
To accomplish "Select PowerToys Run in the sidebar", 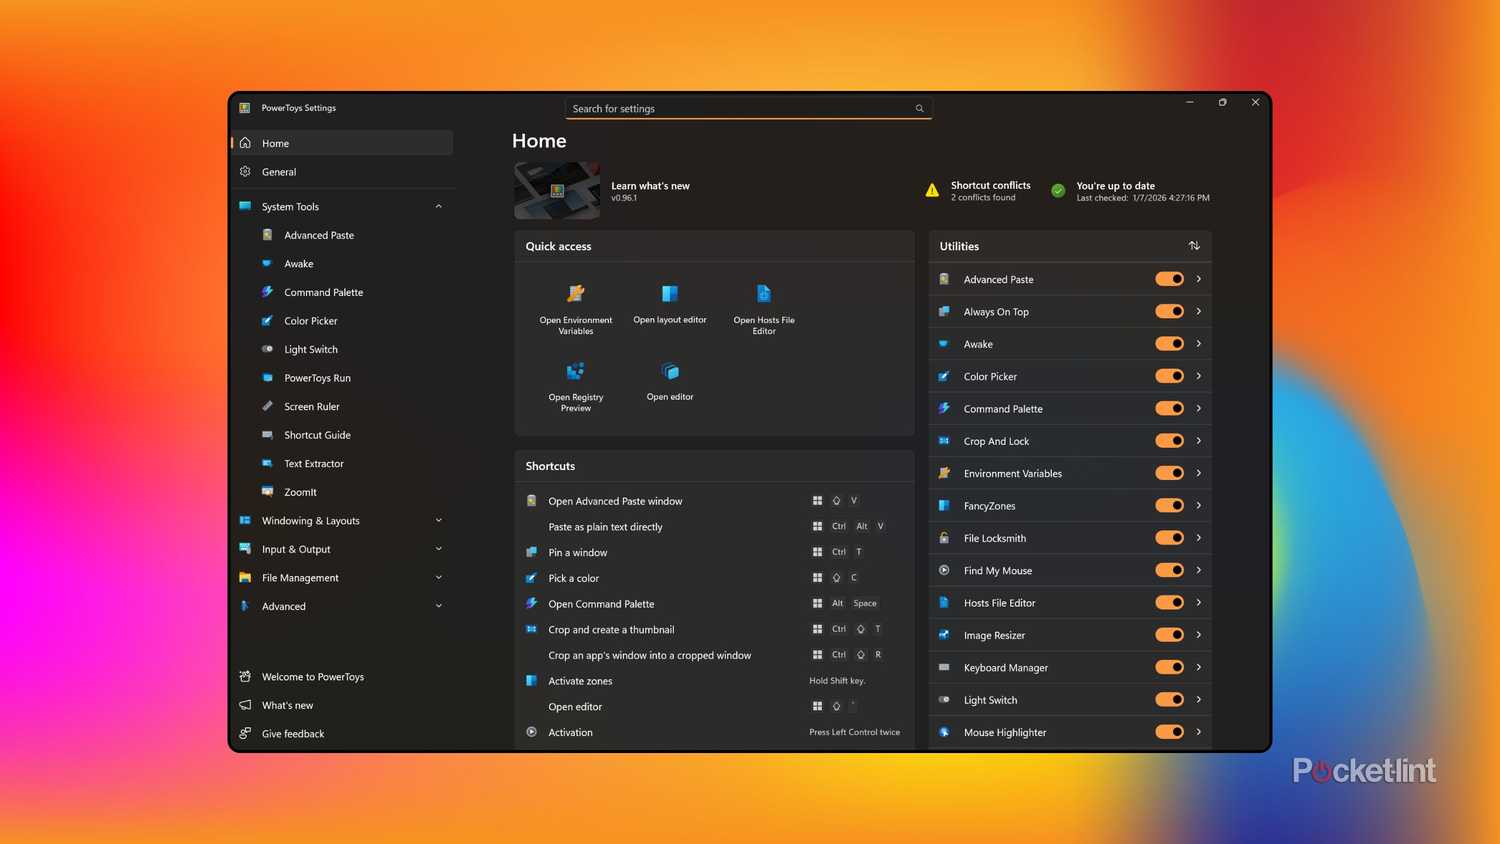I will point(317,378).
